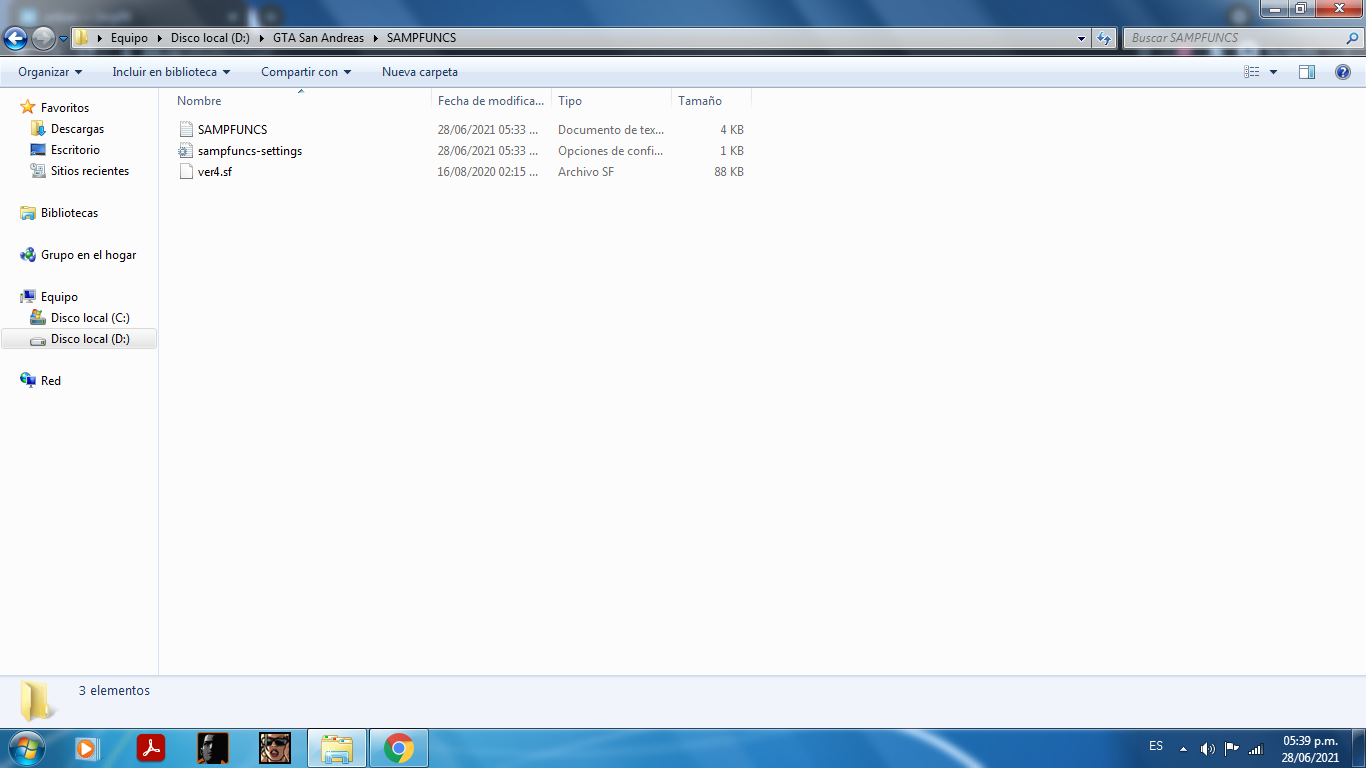Open Red in the navigation pane
This screenshot has height=768, width=1366.
(x=51, y=381)
